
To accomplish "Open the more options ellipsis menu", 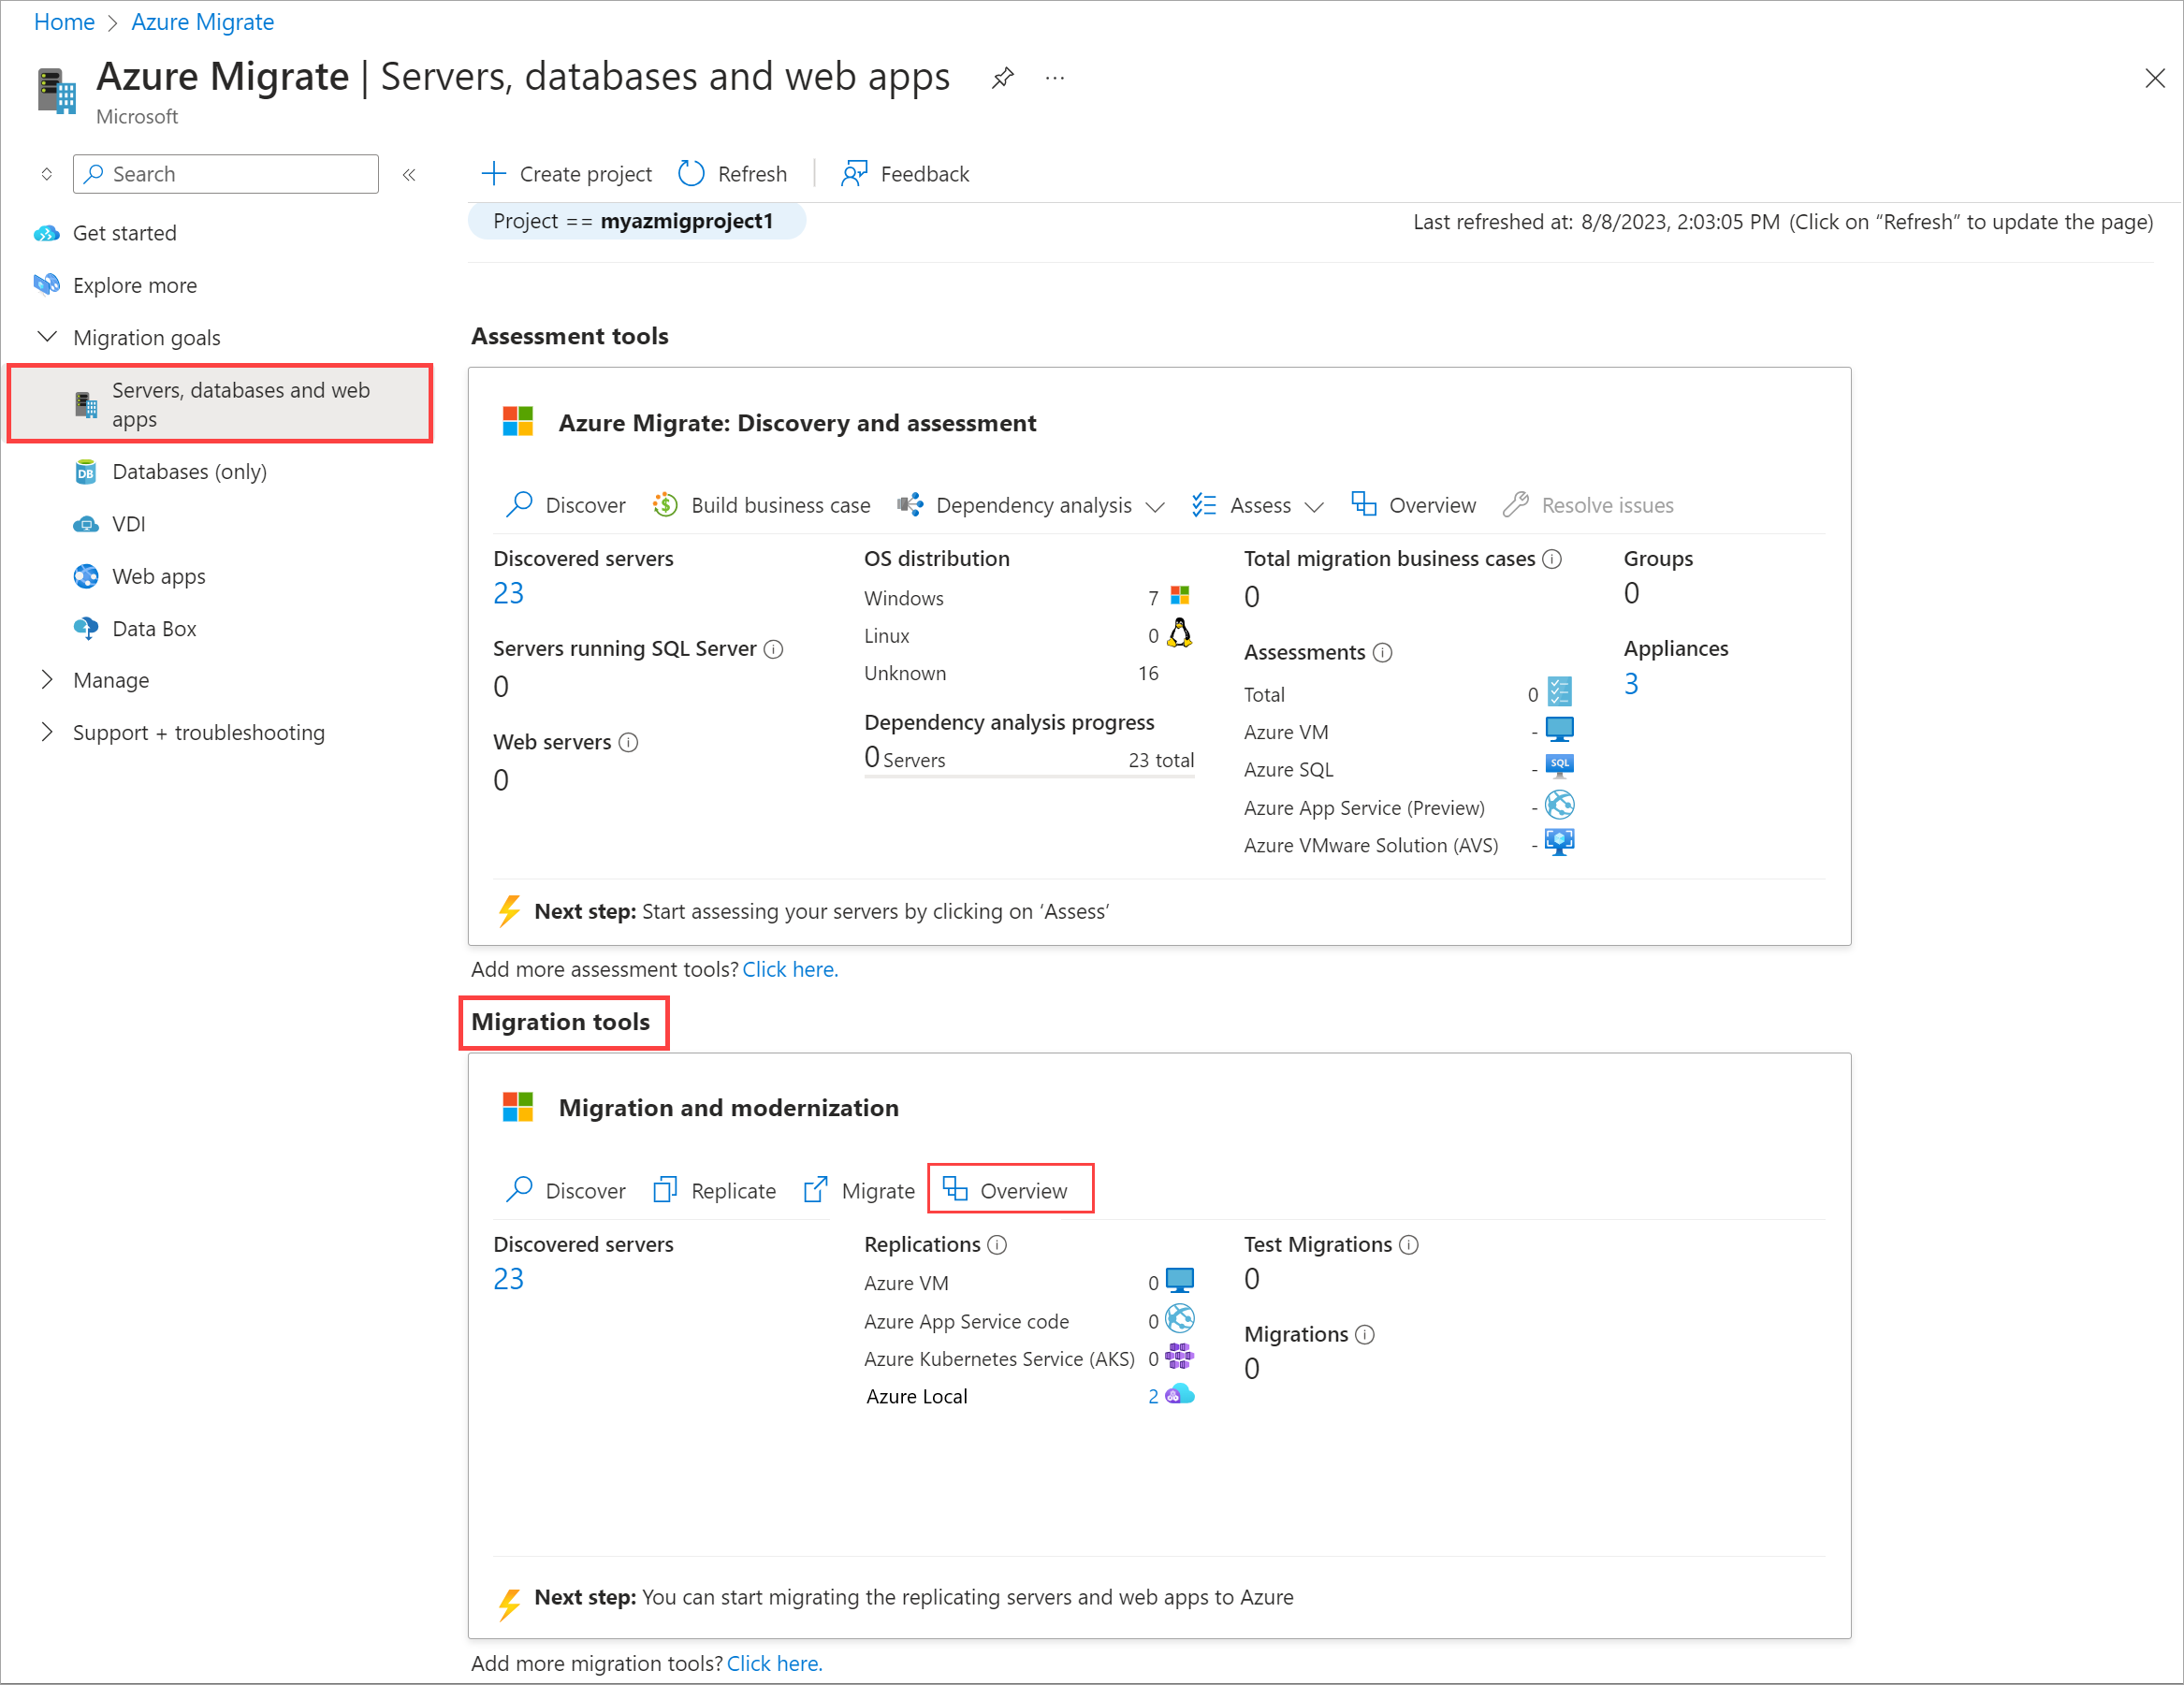I will point(1054,77).
